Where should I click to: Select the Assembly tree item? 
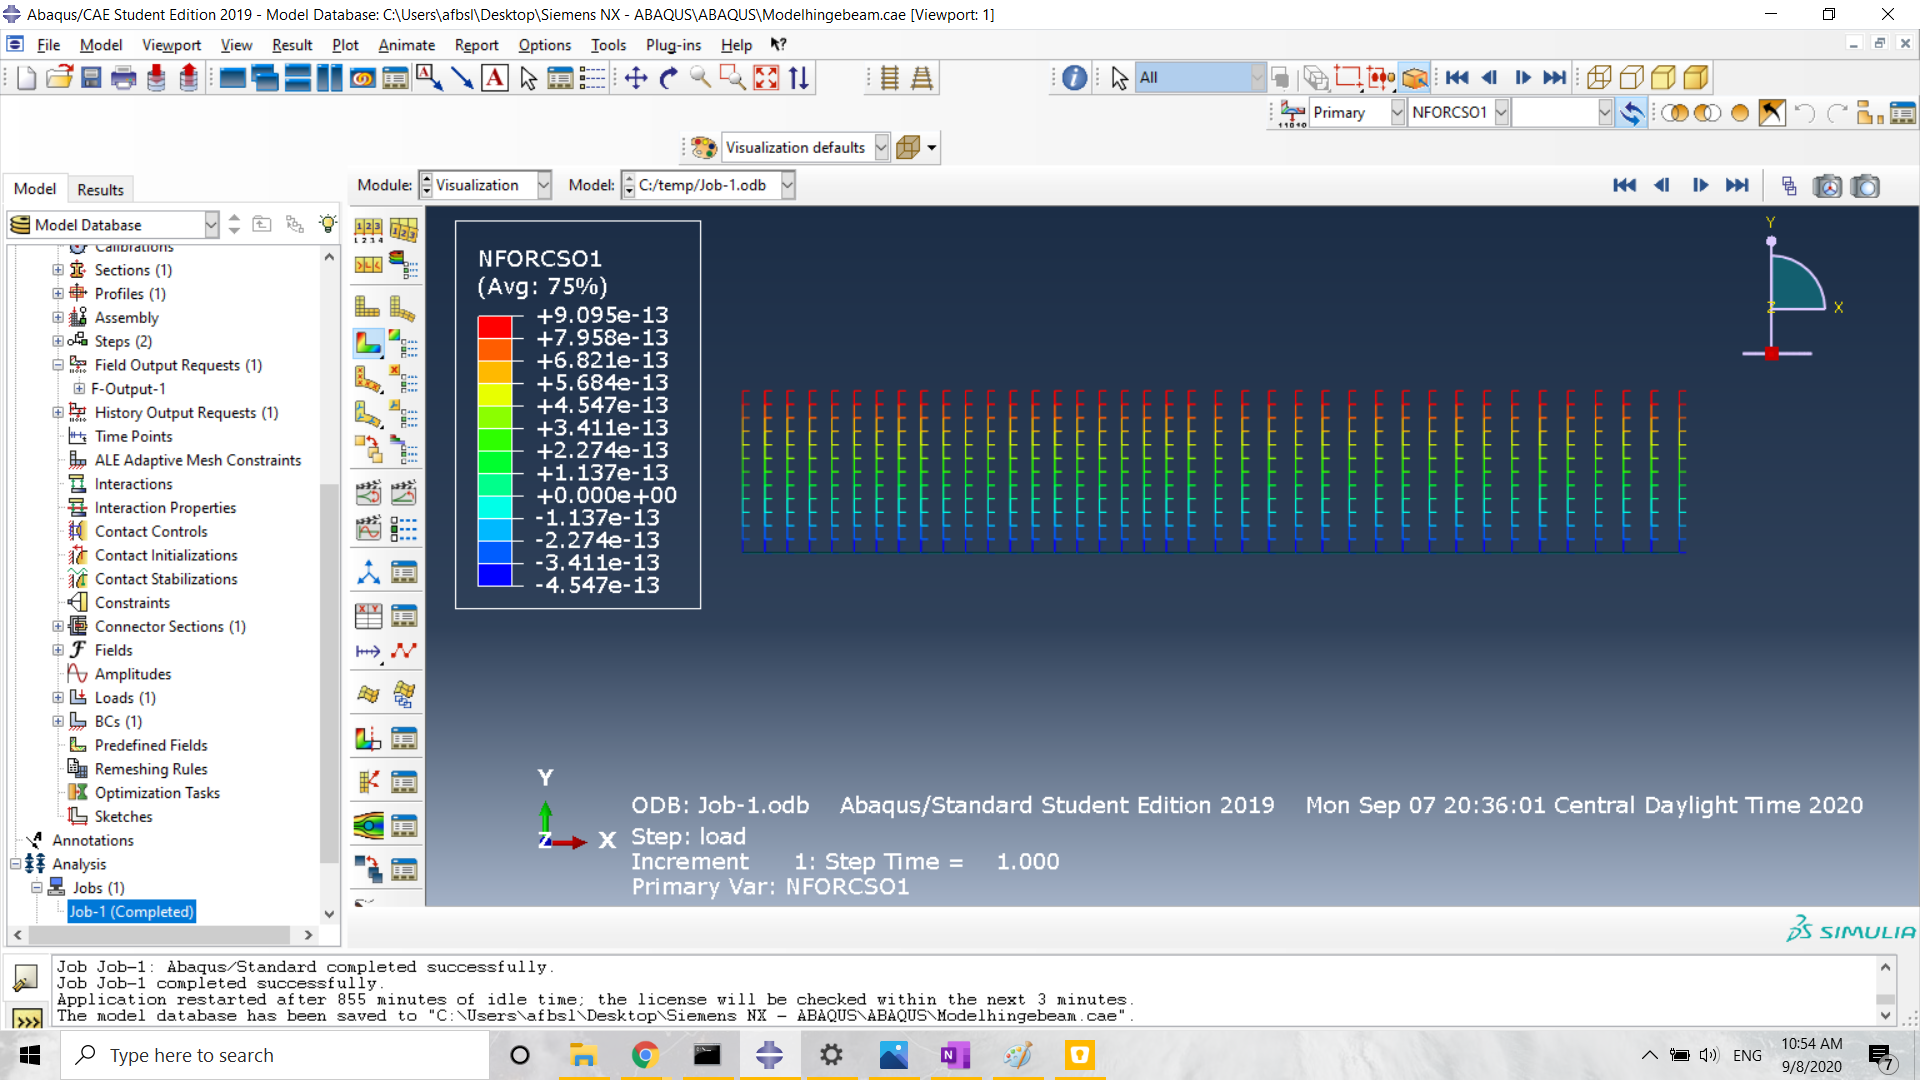click(126, 318)
